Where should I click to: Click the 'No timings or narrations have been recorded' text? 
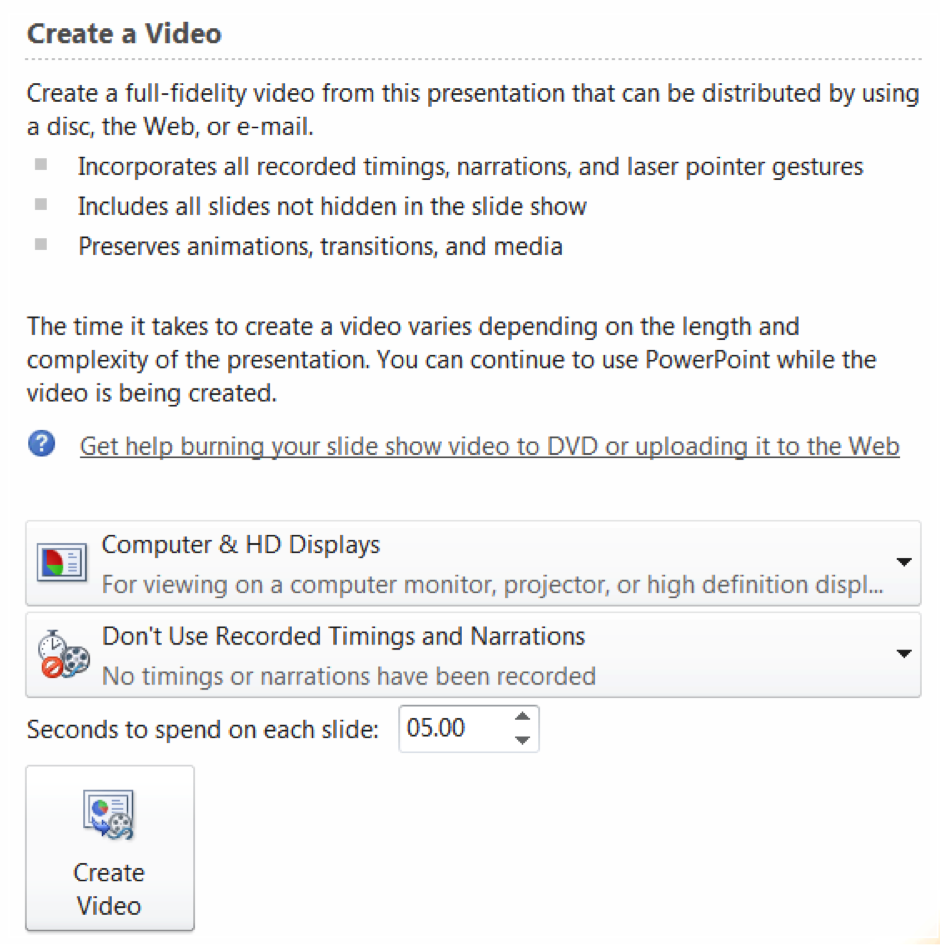click(x=349, y=676)
